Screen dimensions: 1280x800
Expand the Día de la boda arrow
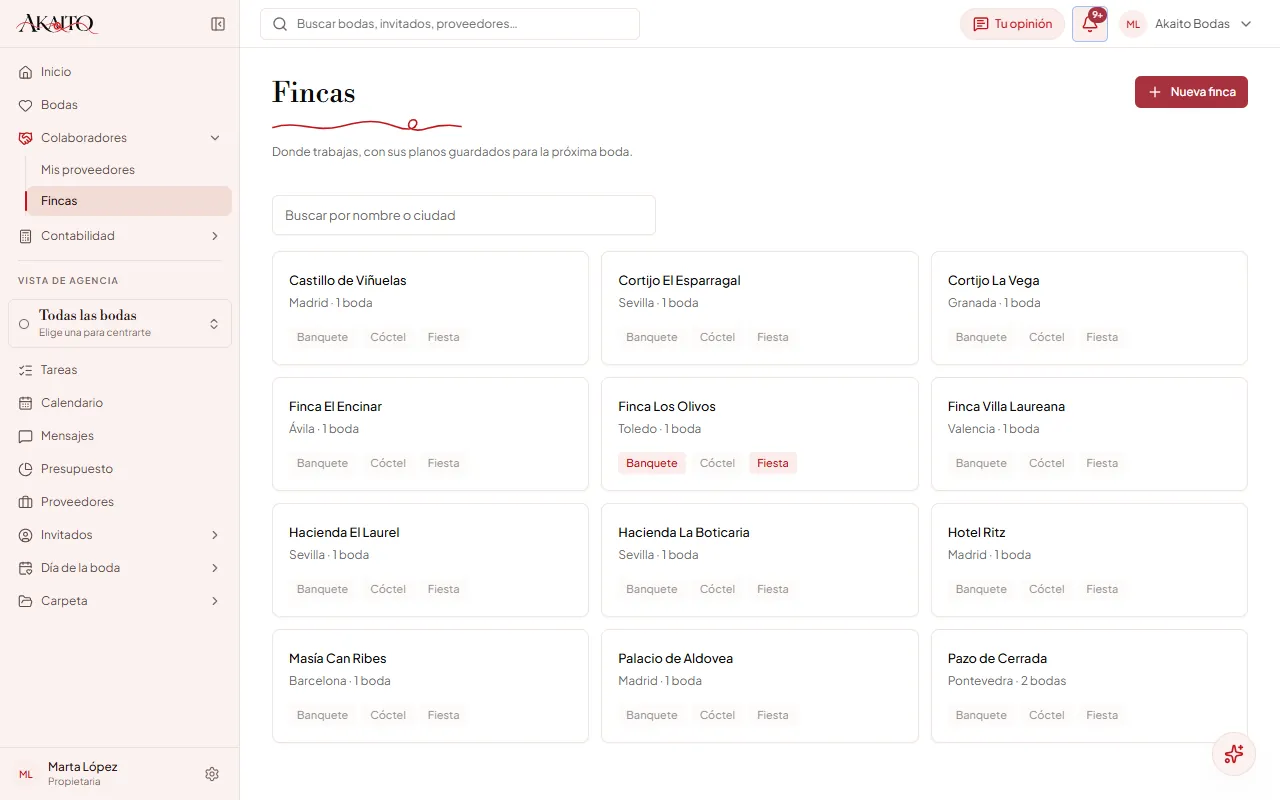(x=215, y=568)
